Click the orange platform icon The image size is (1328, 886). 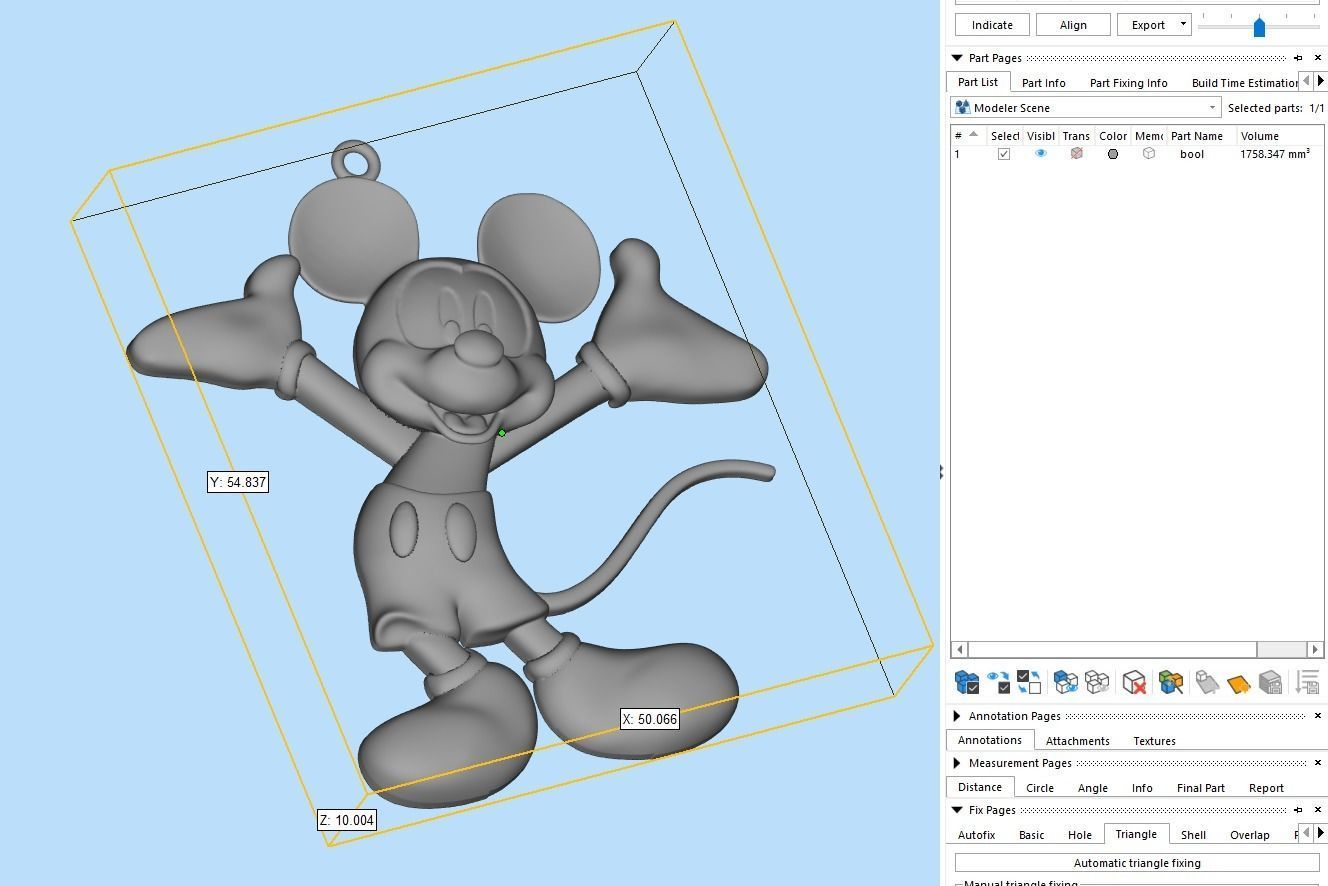point(1238,683)
